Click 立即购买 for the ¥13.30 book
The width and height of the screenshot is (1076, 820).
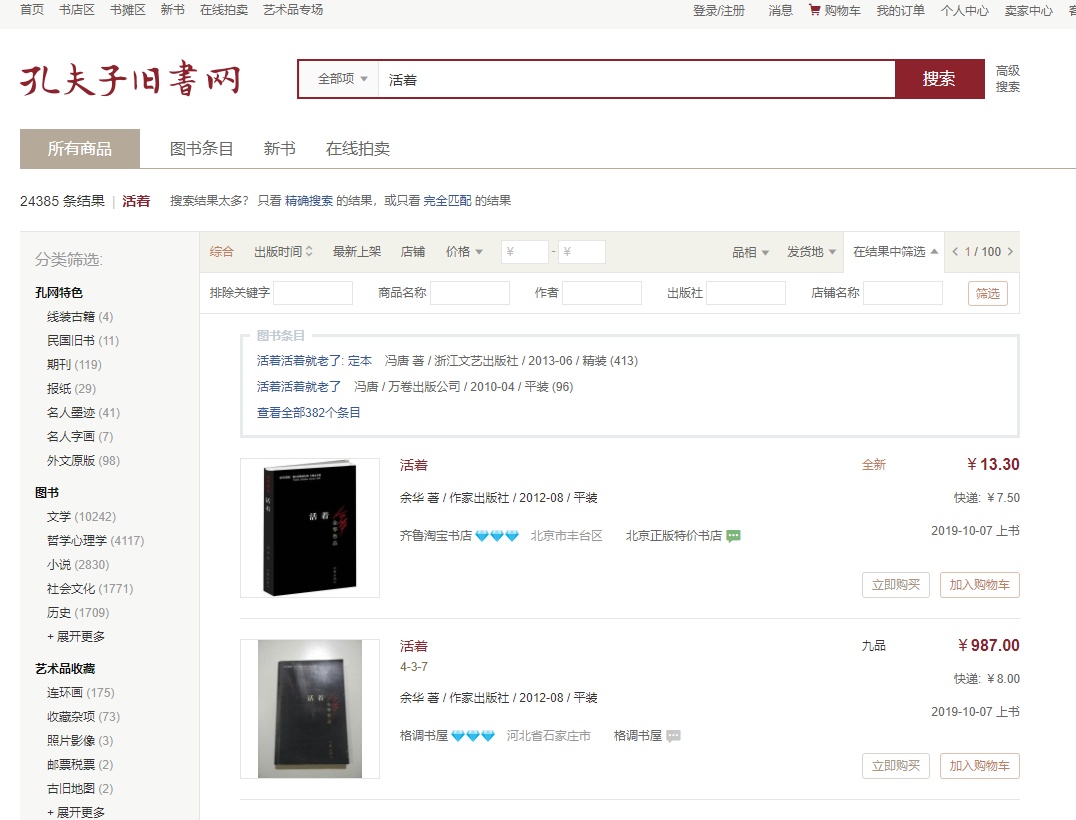coord(896,585)
